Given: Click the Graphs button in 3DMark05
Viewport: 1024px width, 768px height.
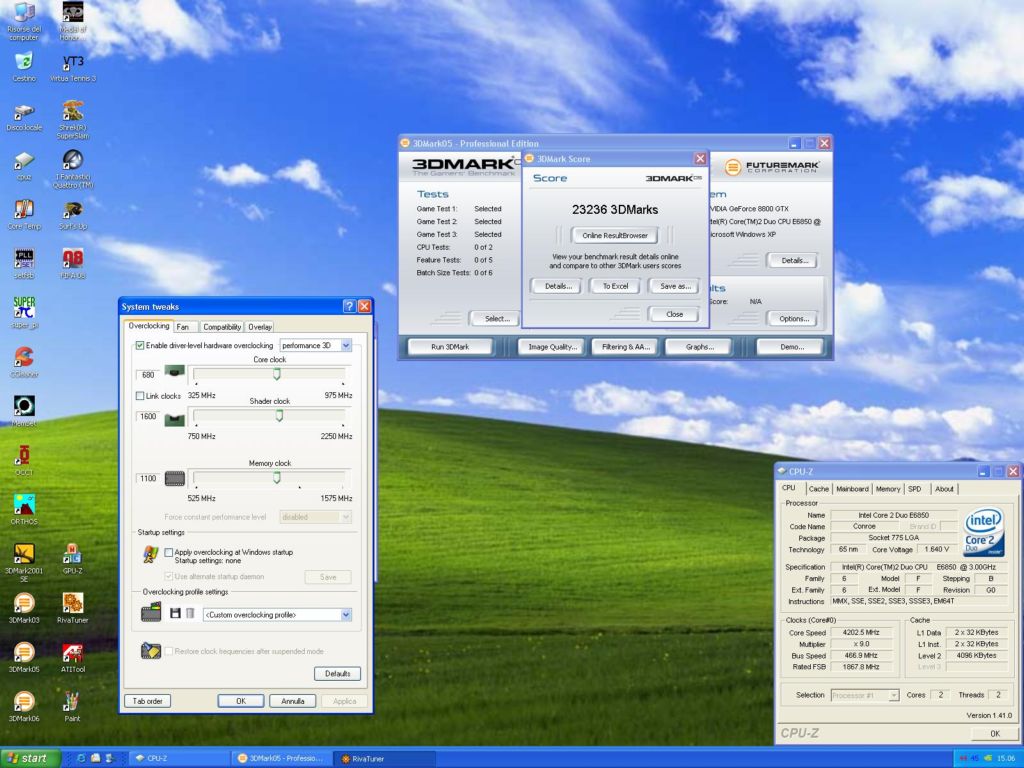Looking at the screenshot, I should click(699, 347).
